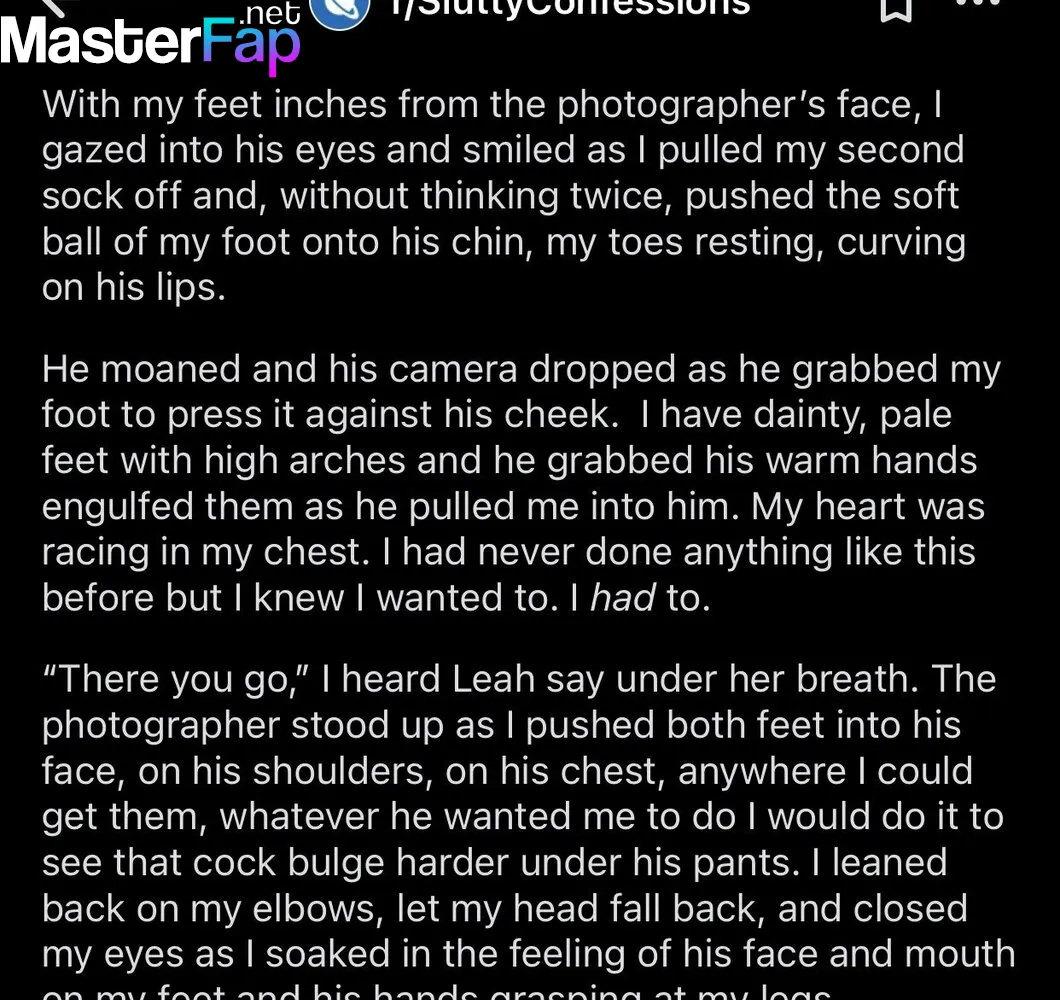Click the name "Leah" in the text
This screenshot has width=1060, height=1000.
point(493,679)
